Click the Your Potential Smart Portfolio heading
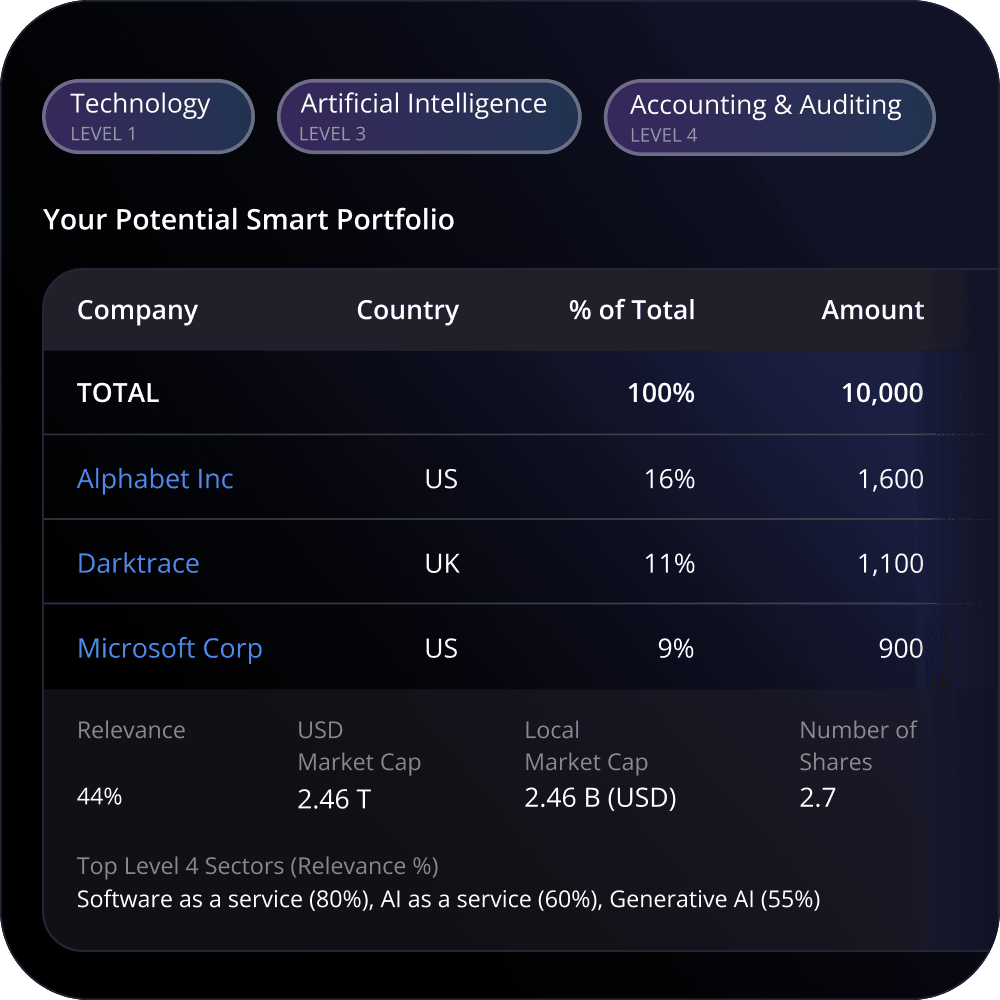 [249, 220]
